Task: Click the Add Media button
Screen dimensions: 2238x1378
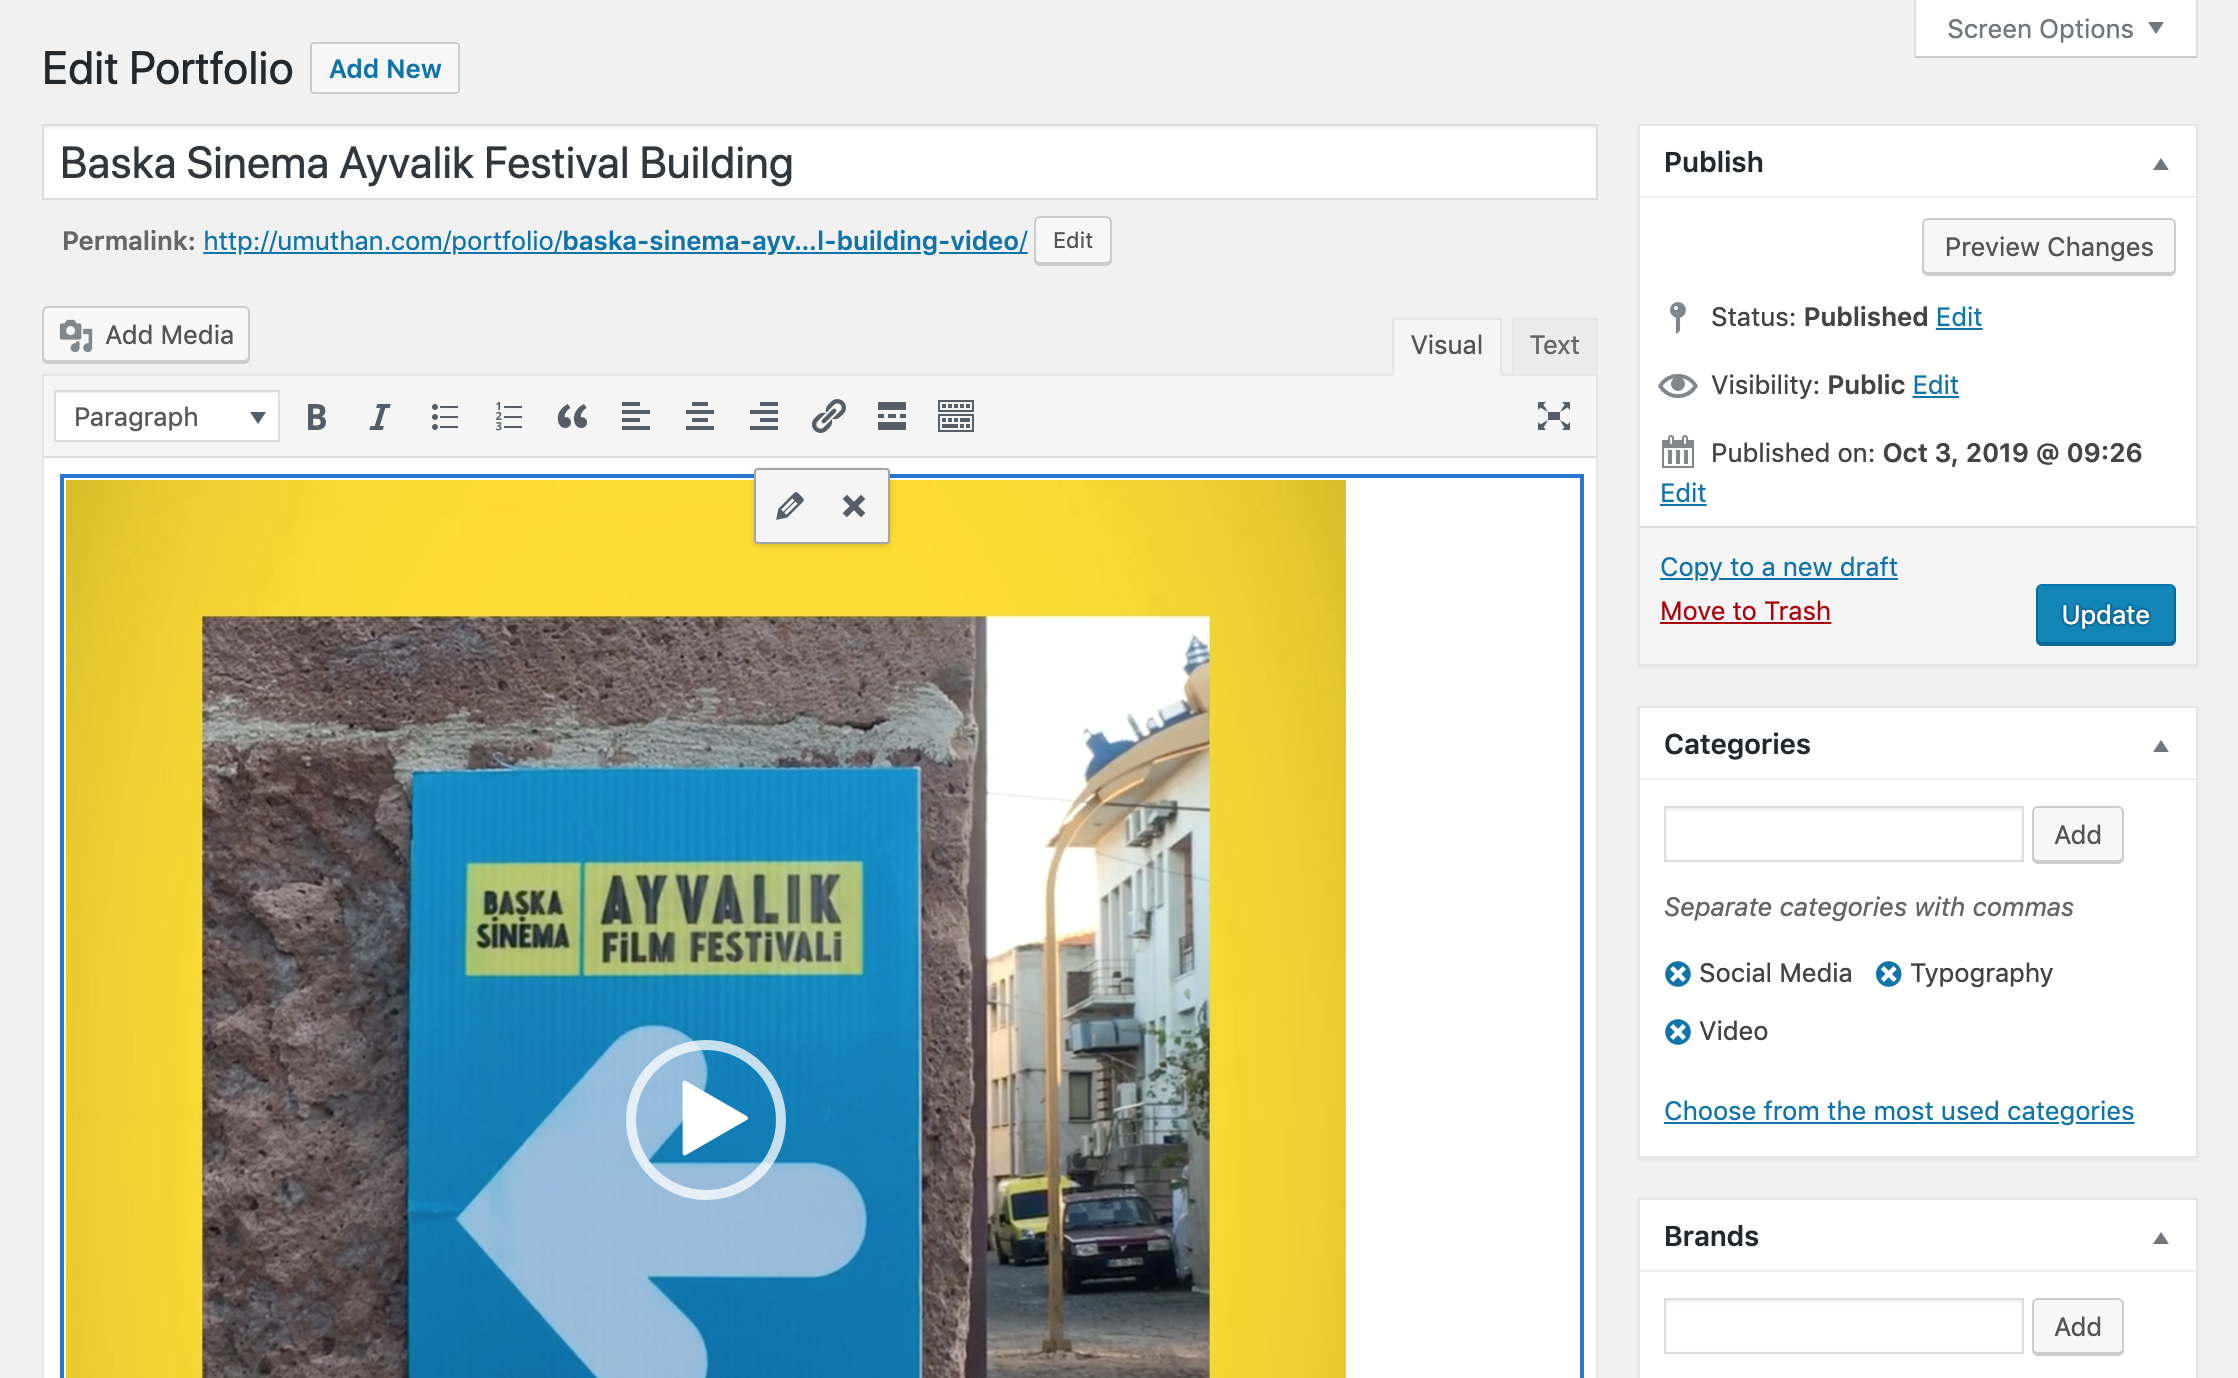Action: click(146, 335)
